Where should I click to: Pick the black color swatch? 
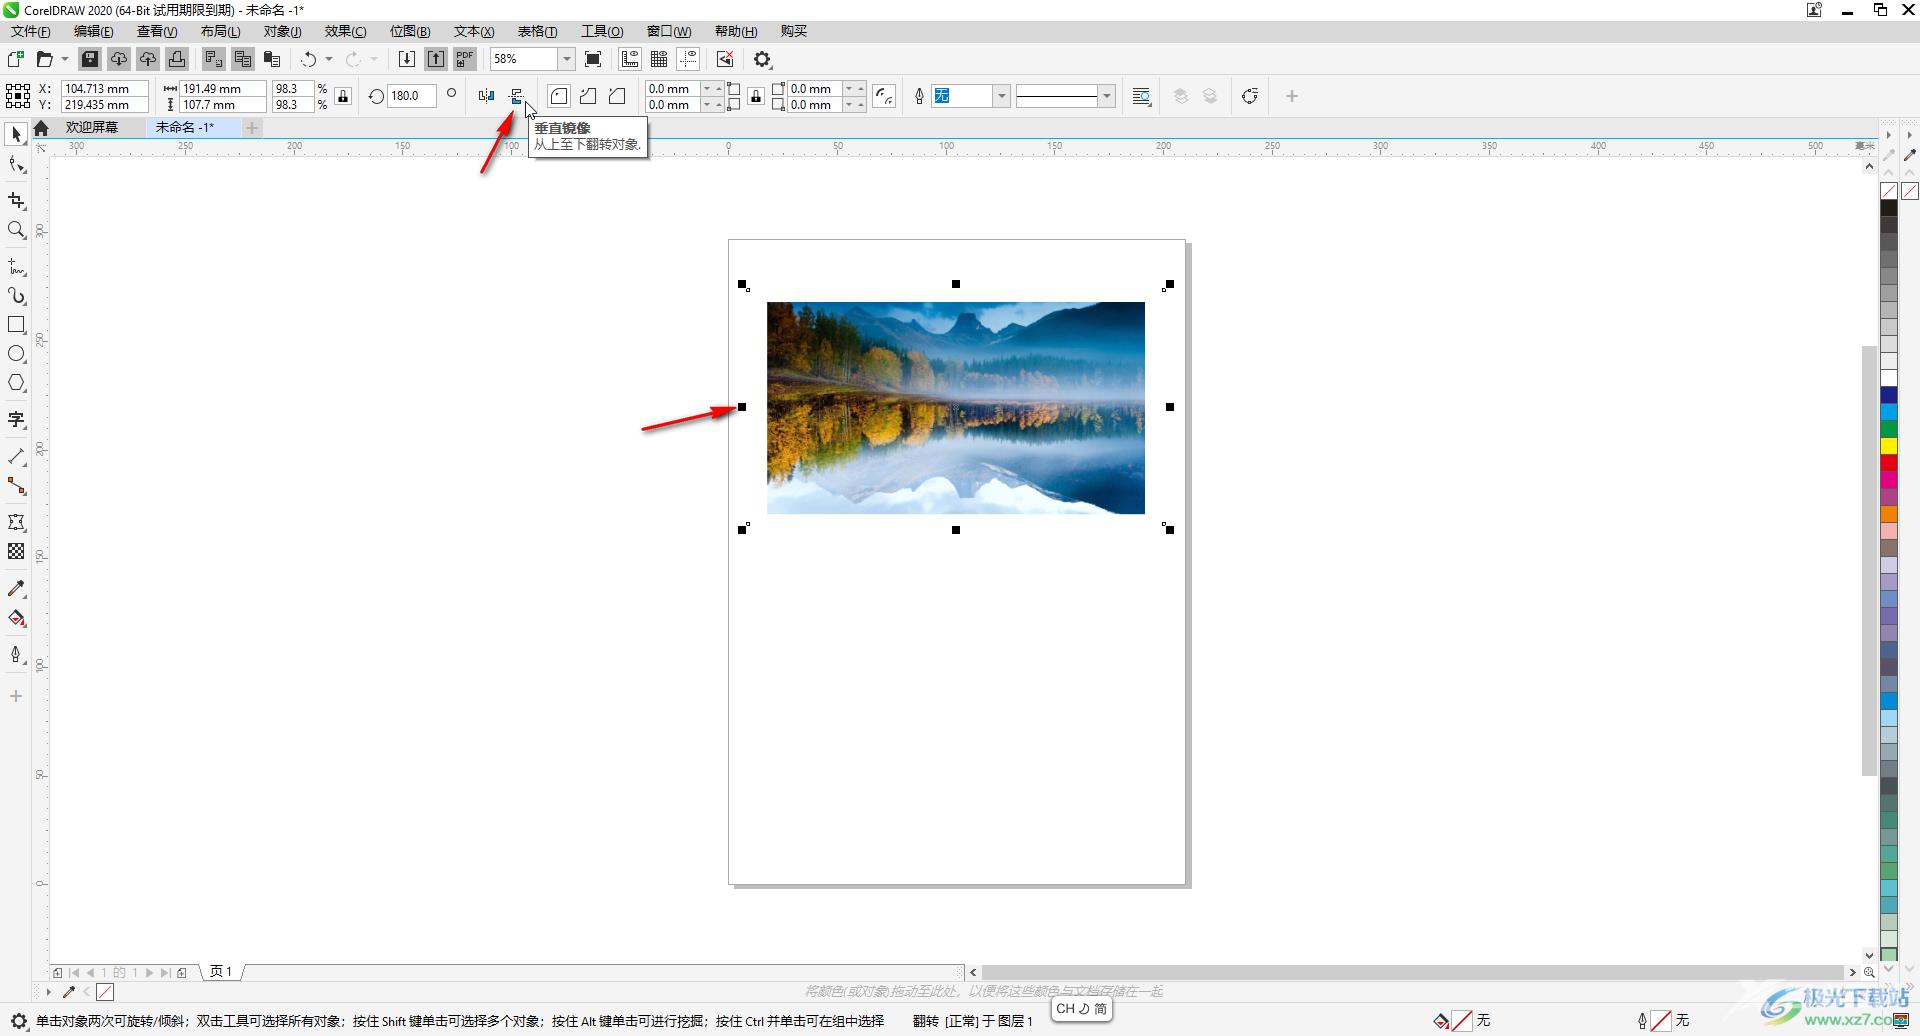point(1889,208)
